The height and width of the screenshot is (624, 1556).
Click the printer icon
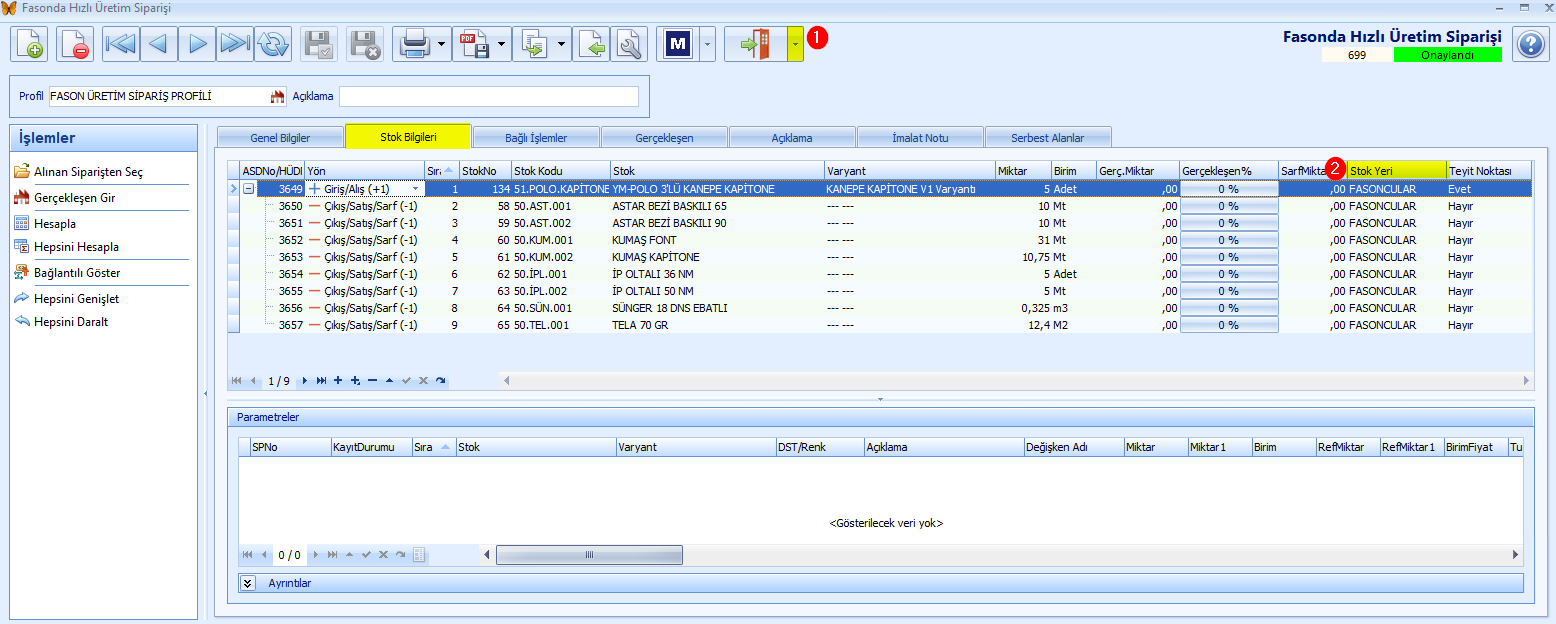414,44
